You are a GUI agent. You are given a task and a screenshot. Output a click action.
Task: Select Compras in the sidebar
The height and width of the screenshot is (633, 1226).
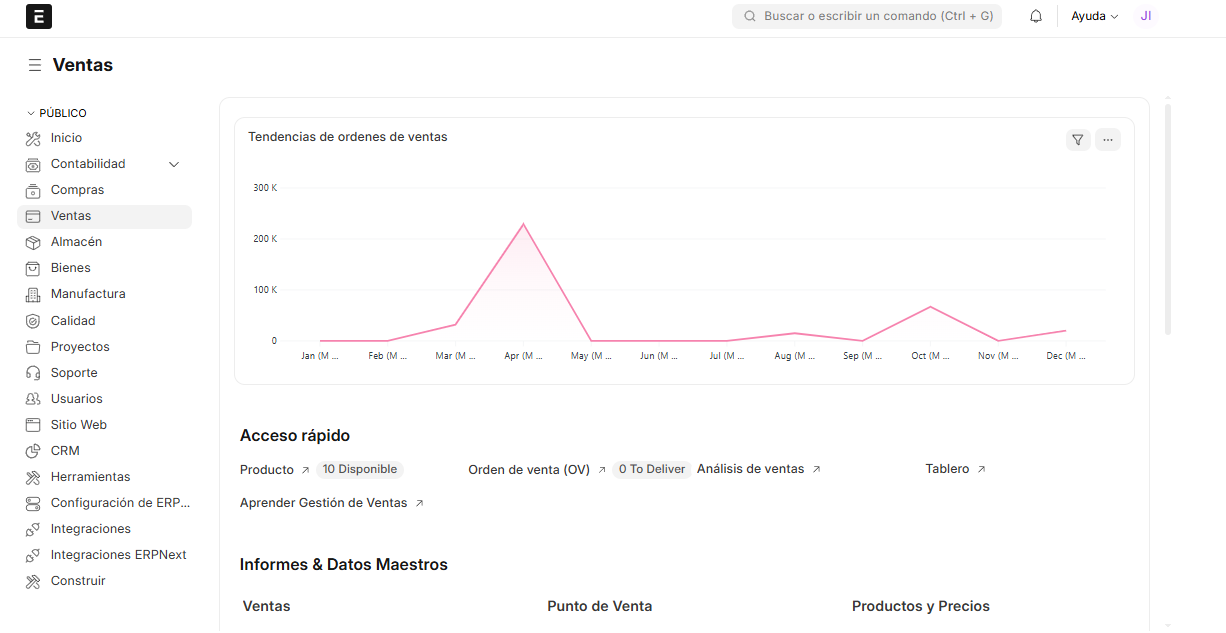coord(77,190)
